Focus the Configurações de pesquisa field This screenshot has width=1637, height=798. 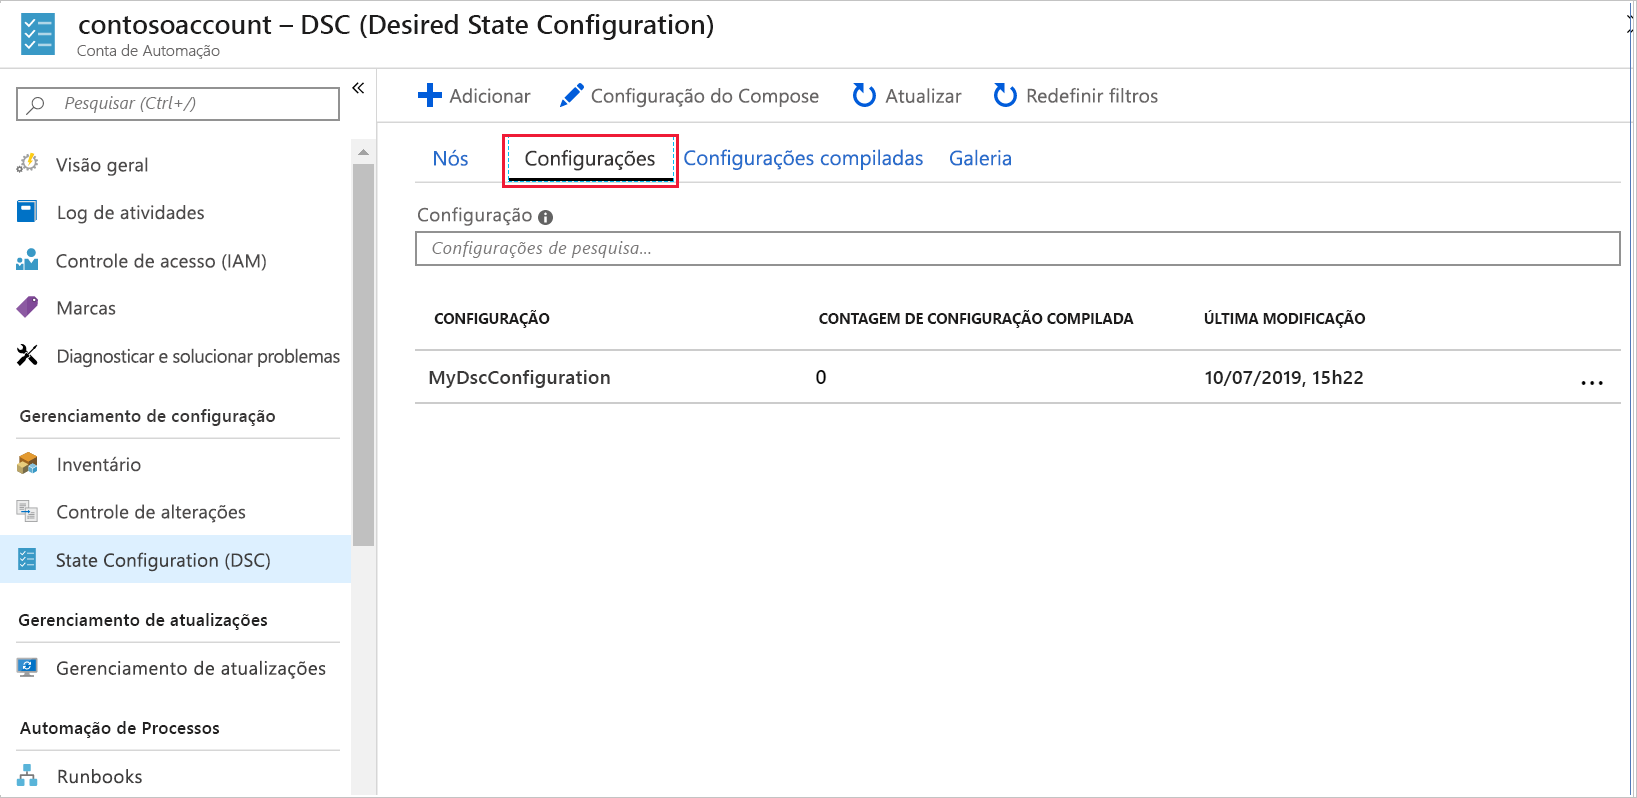pyautogui.click(x=1017, y=249)
